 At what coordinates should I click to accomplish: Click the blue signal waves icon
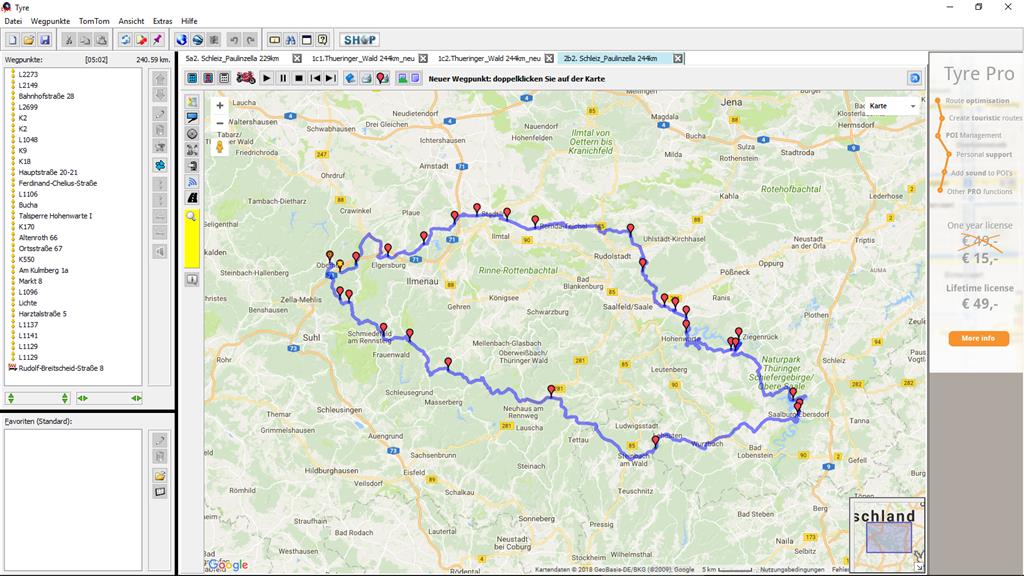(192, 182)
